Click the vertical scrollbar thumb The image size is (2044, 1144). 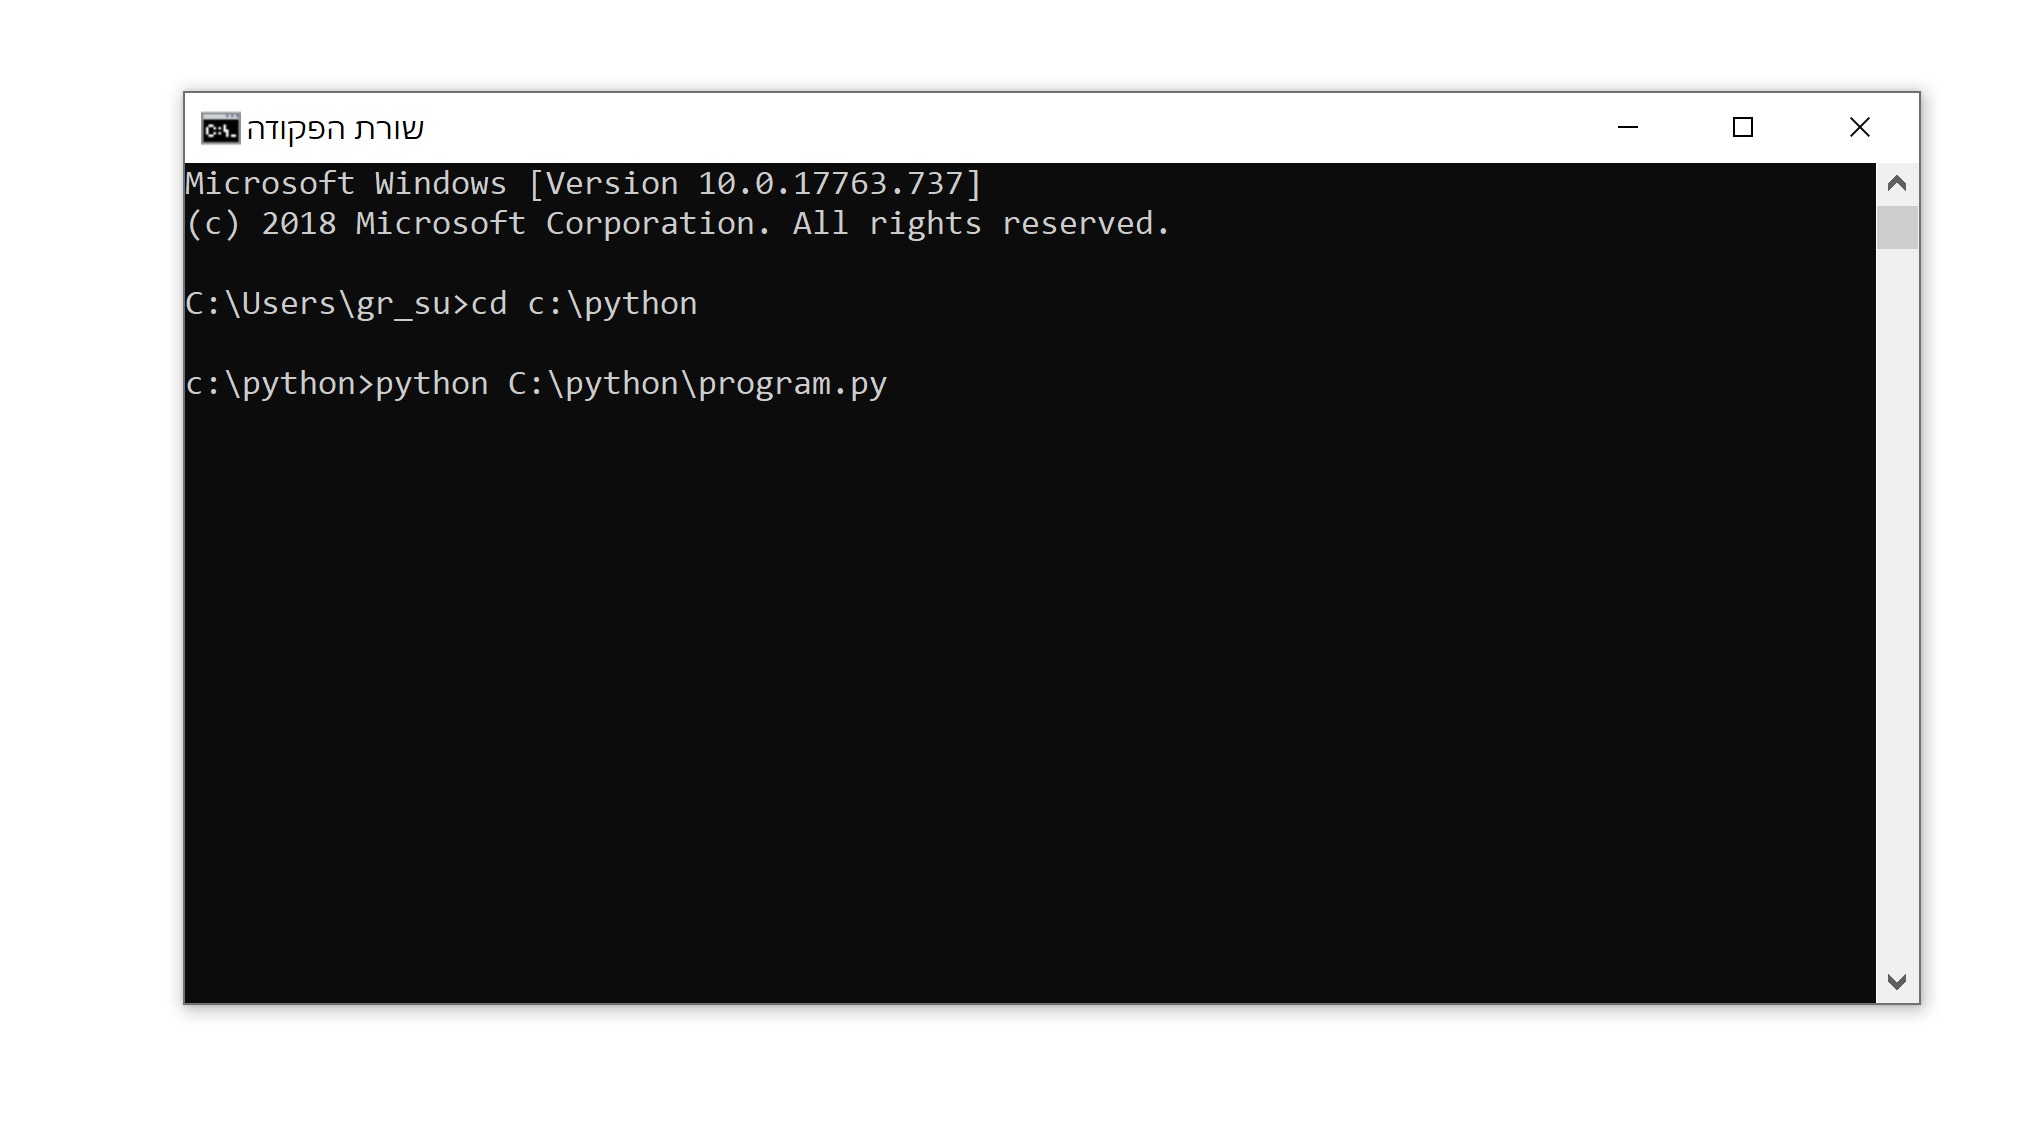(1897, 227)
